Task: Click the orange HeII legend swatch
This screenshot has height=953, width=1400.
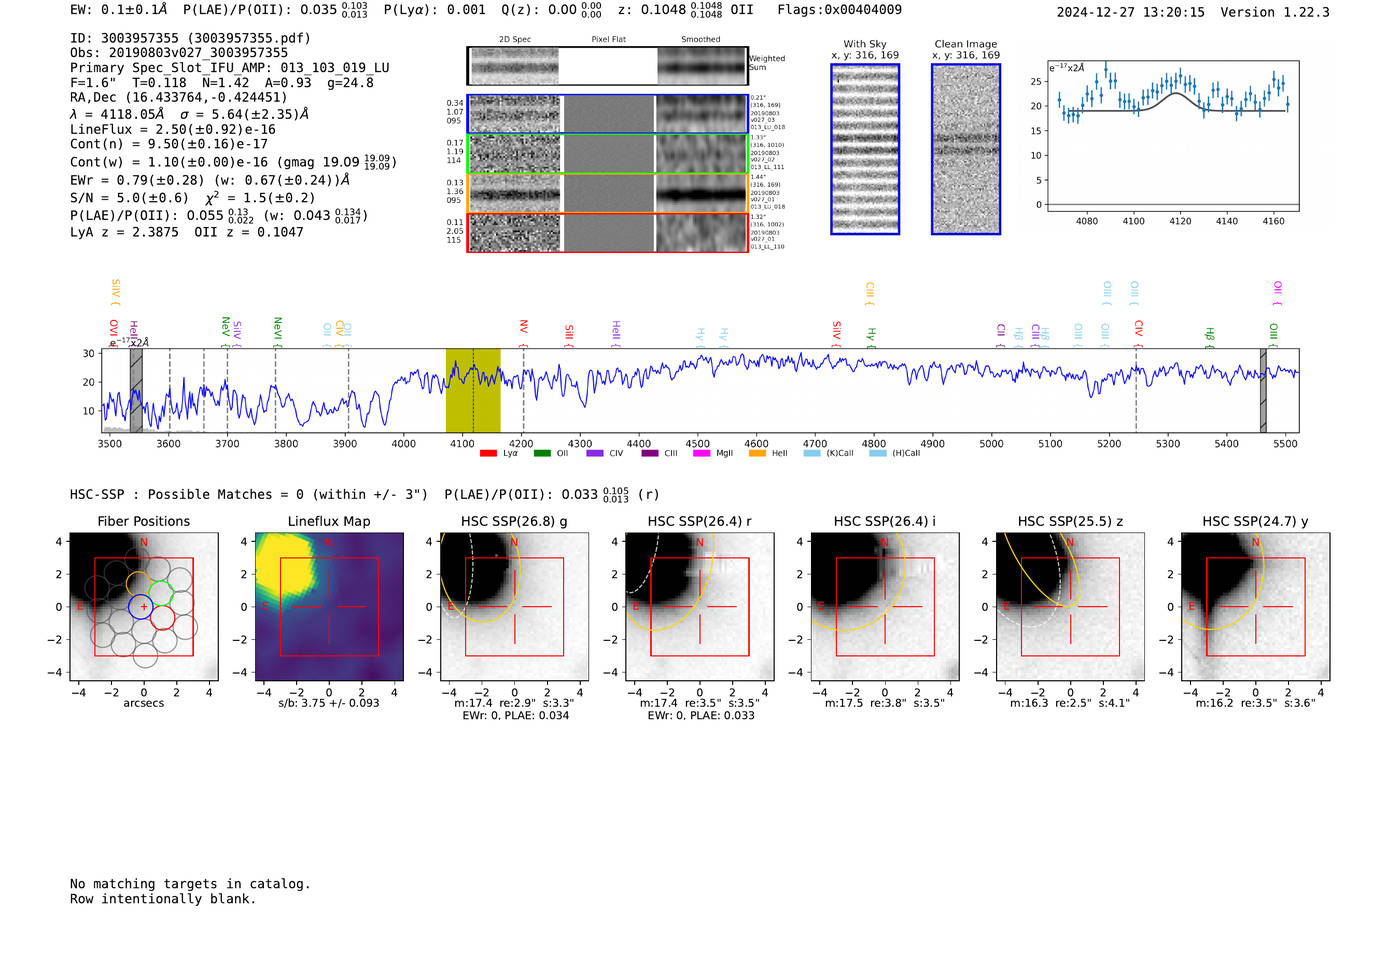Action: 757,453
